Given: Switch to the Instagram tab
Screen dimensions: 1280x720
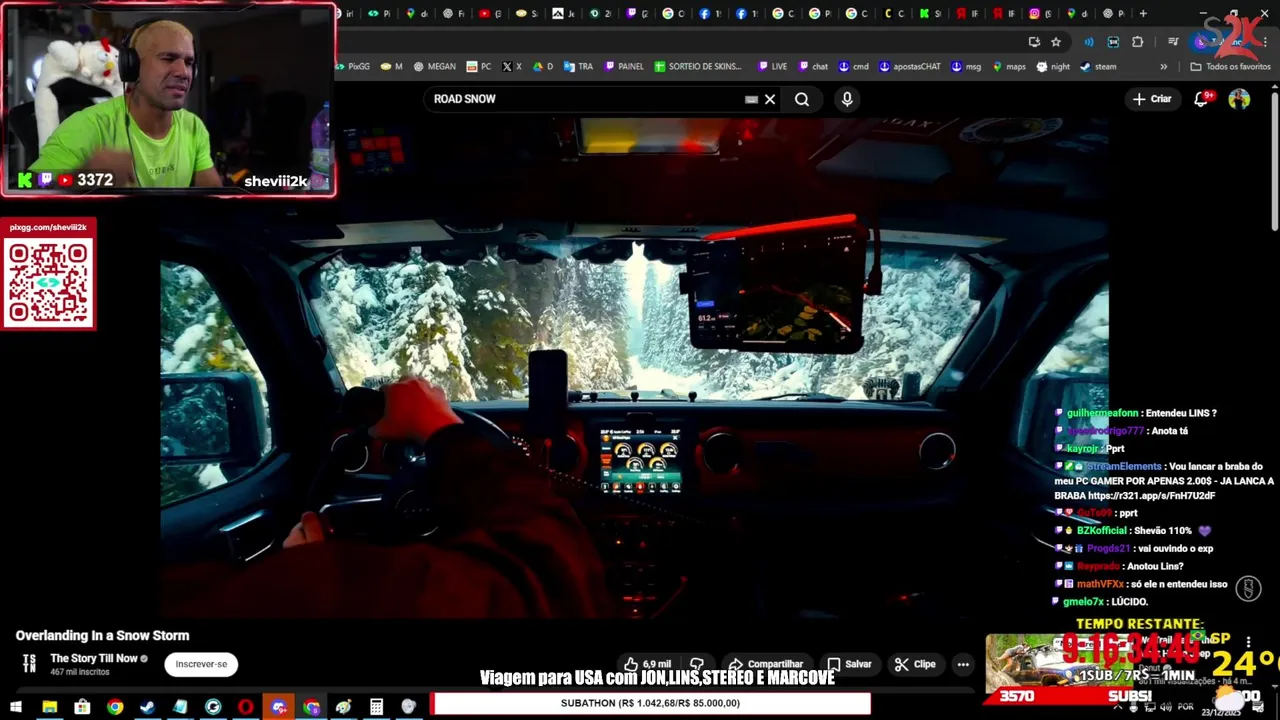Looking at the screenshot, I should (1040, 14).
